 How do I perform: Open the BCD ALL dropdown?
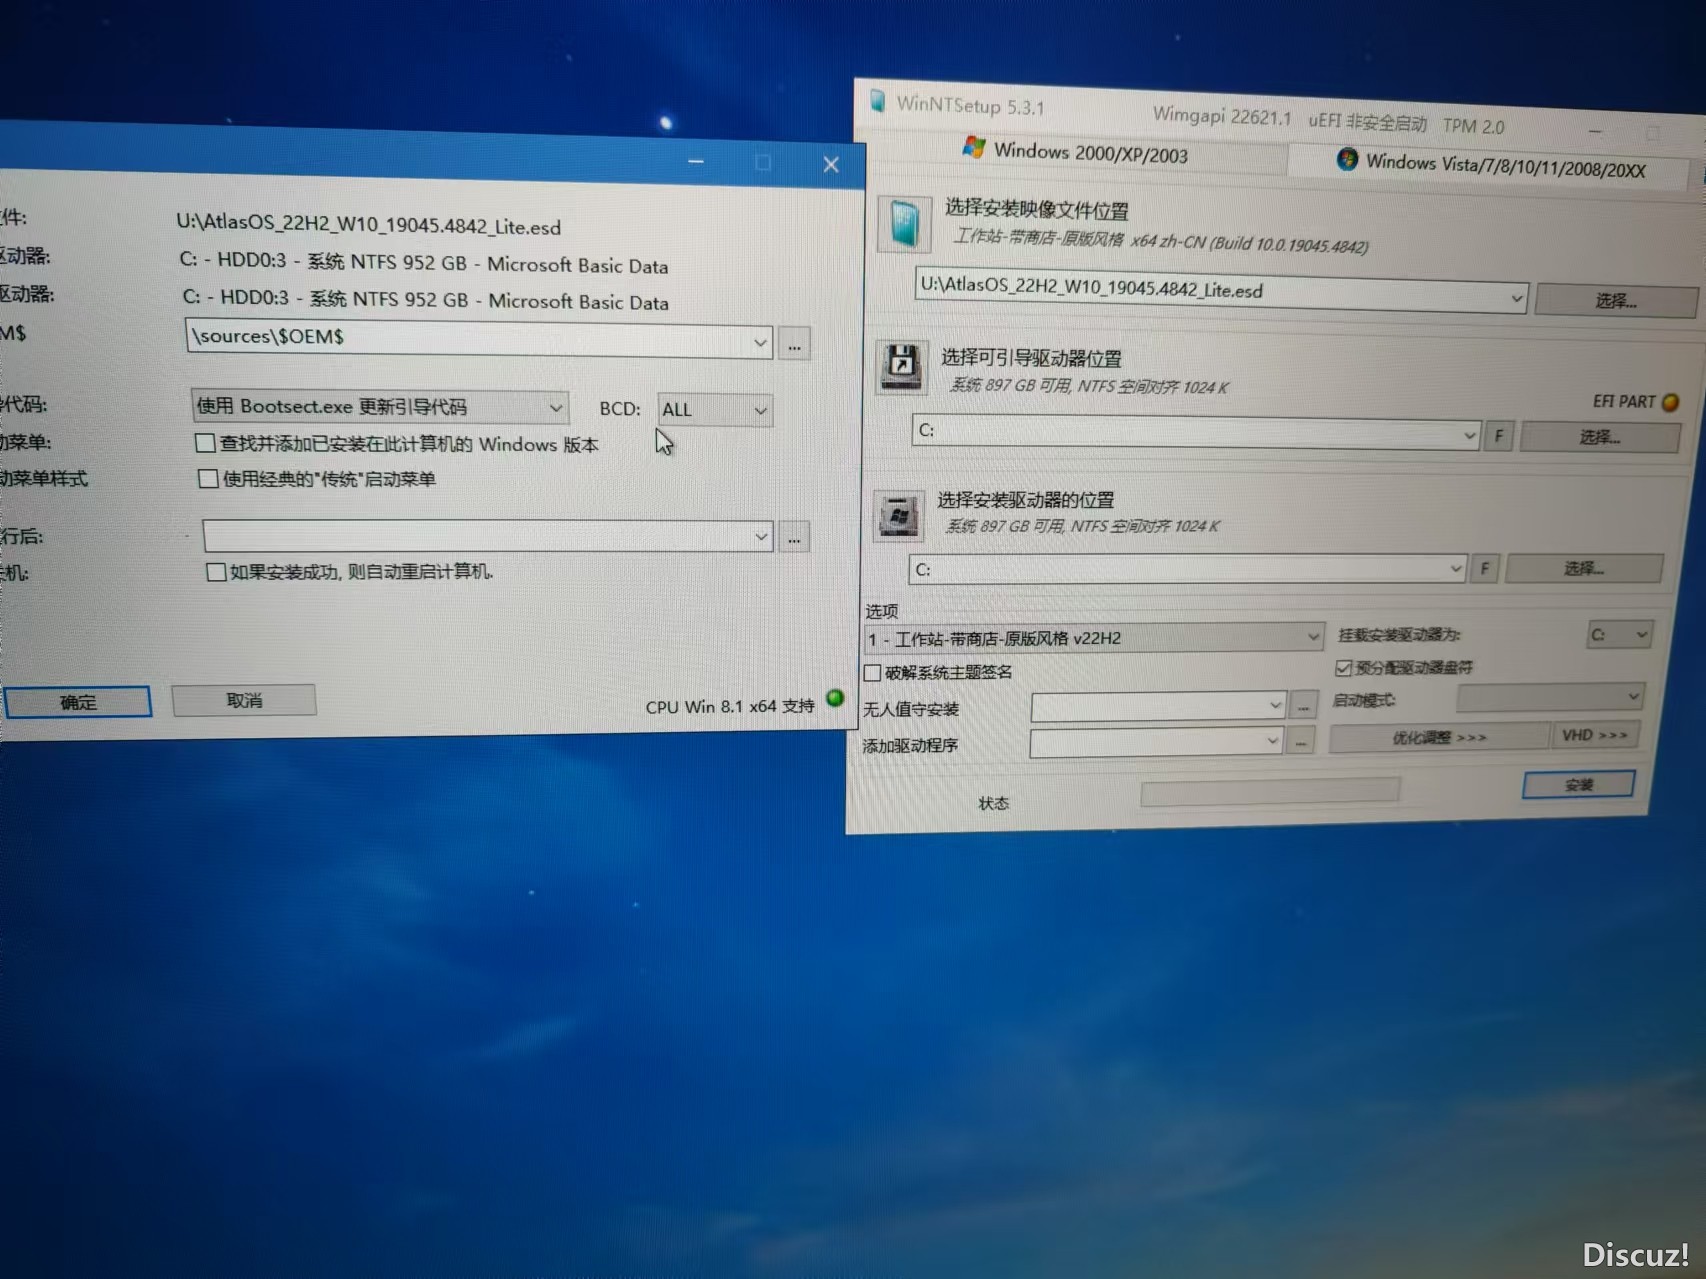point(760,410)
